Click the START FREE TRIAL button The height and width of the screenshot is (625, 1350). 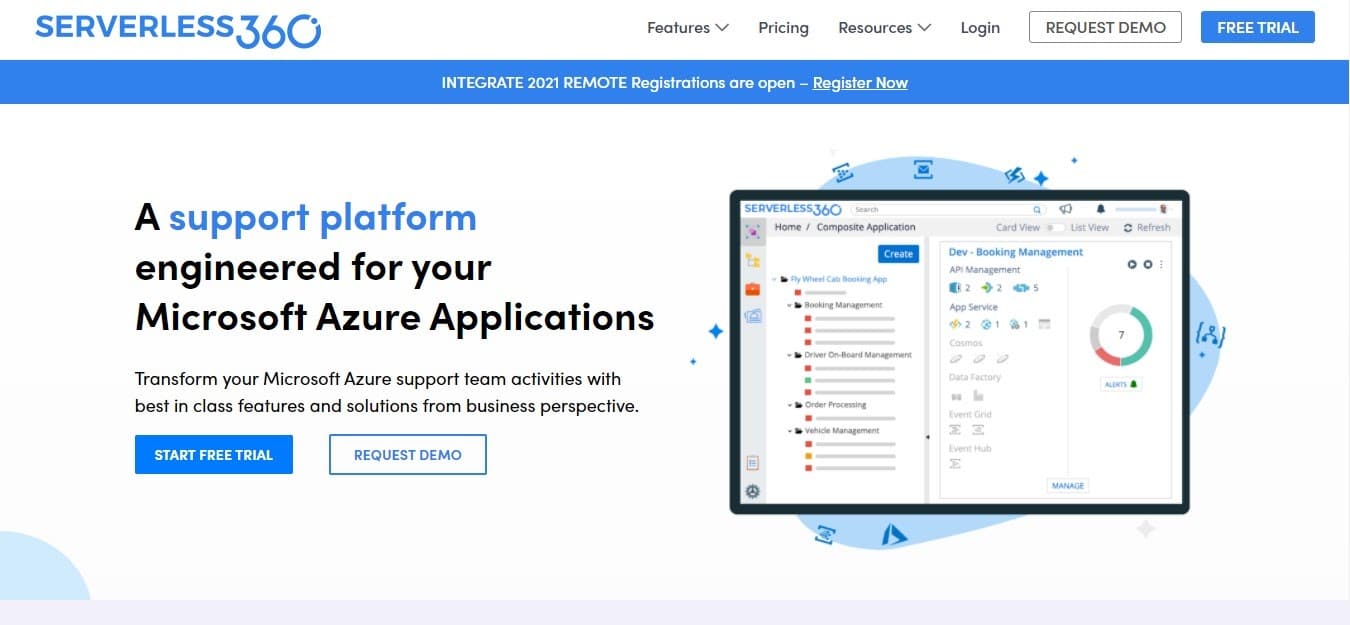click(x=214, y=454)
